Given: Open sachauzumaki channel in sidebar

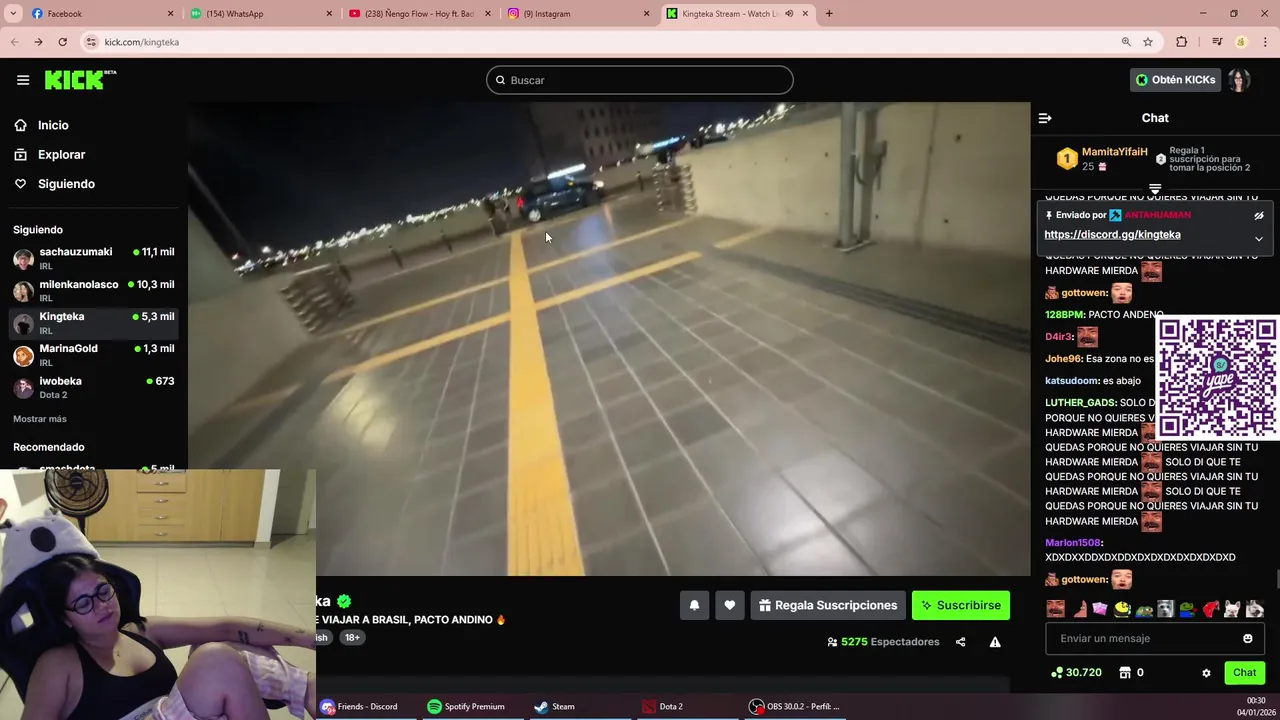Looking at the screenshot, I should point(94,258).
